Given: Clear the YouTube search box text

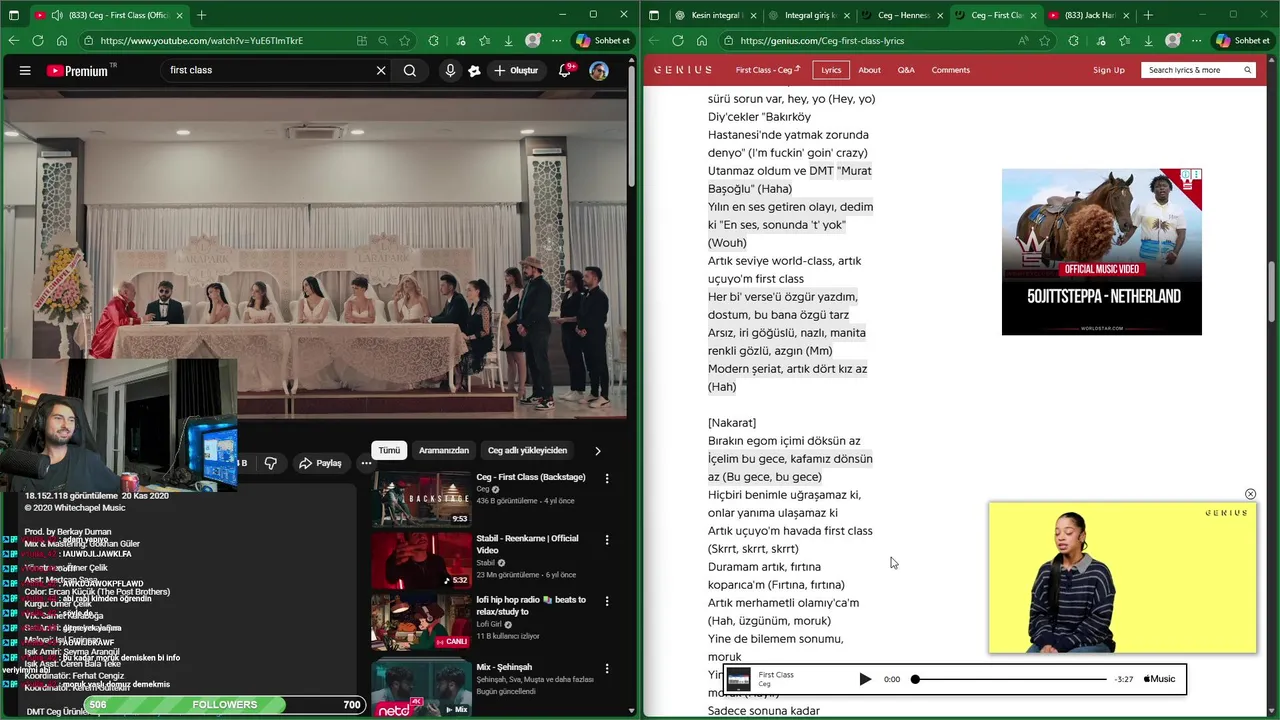Looking at the screenshot, I should click(x=381, y=71).
